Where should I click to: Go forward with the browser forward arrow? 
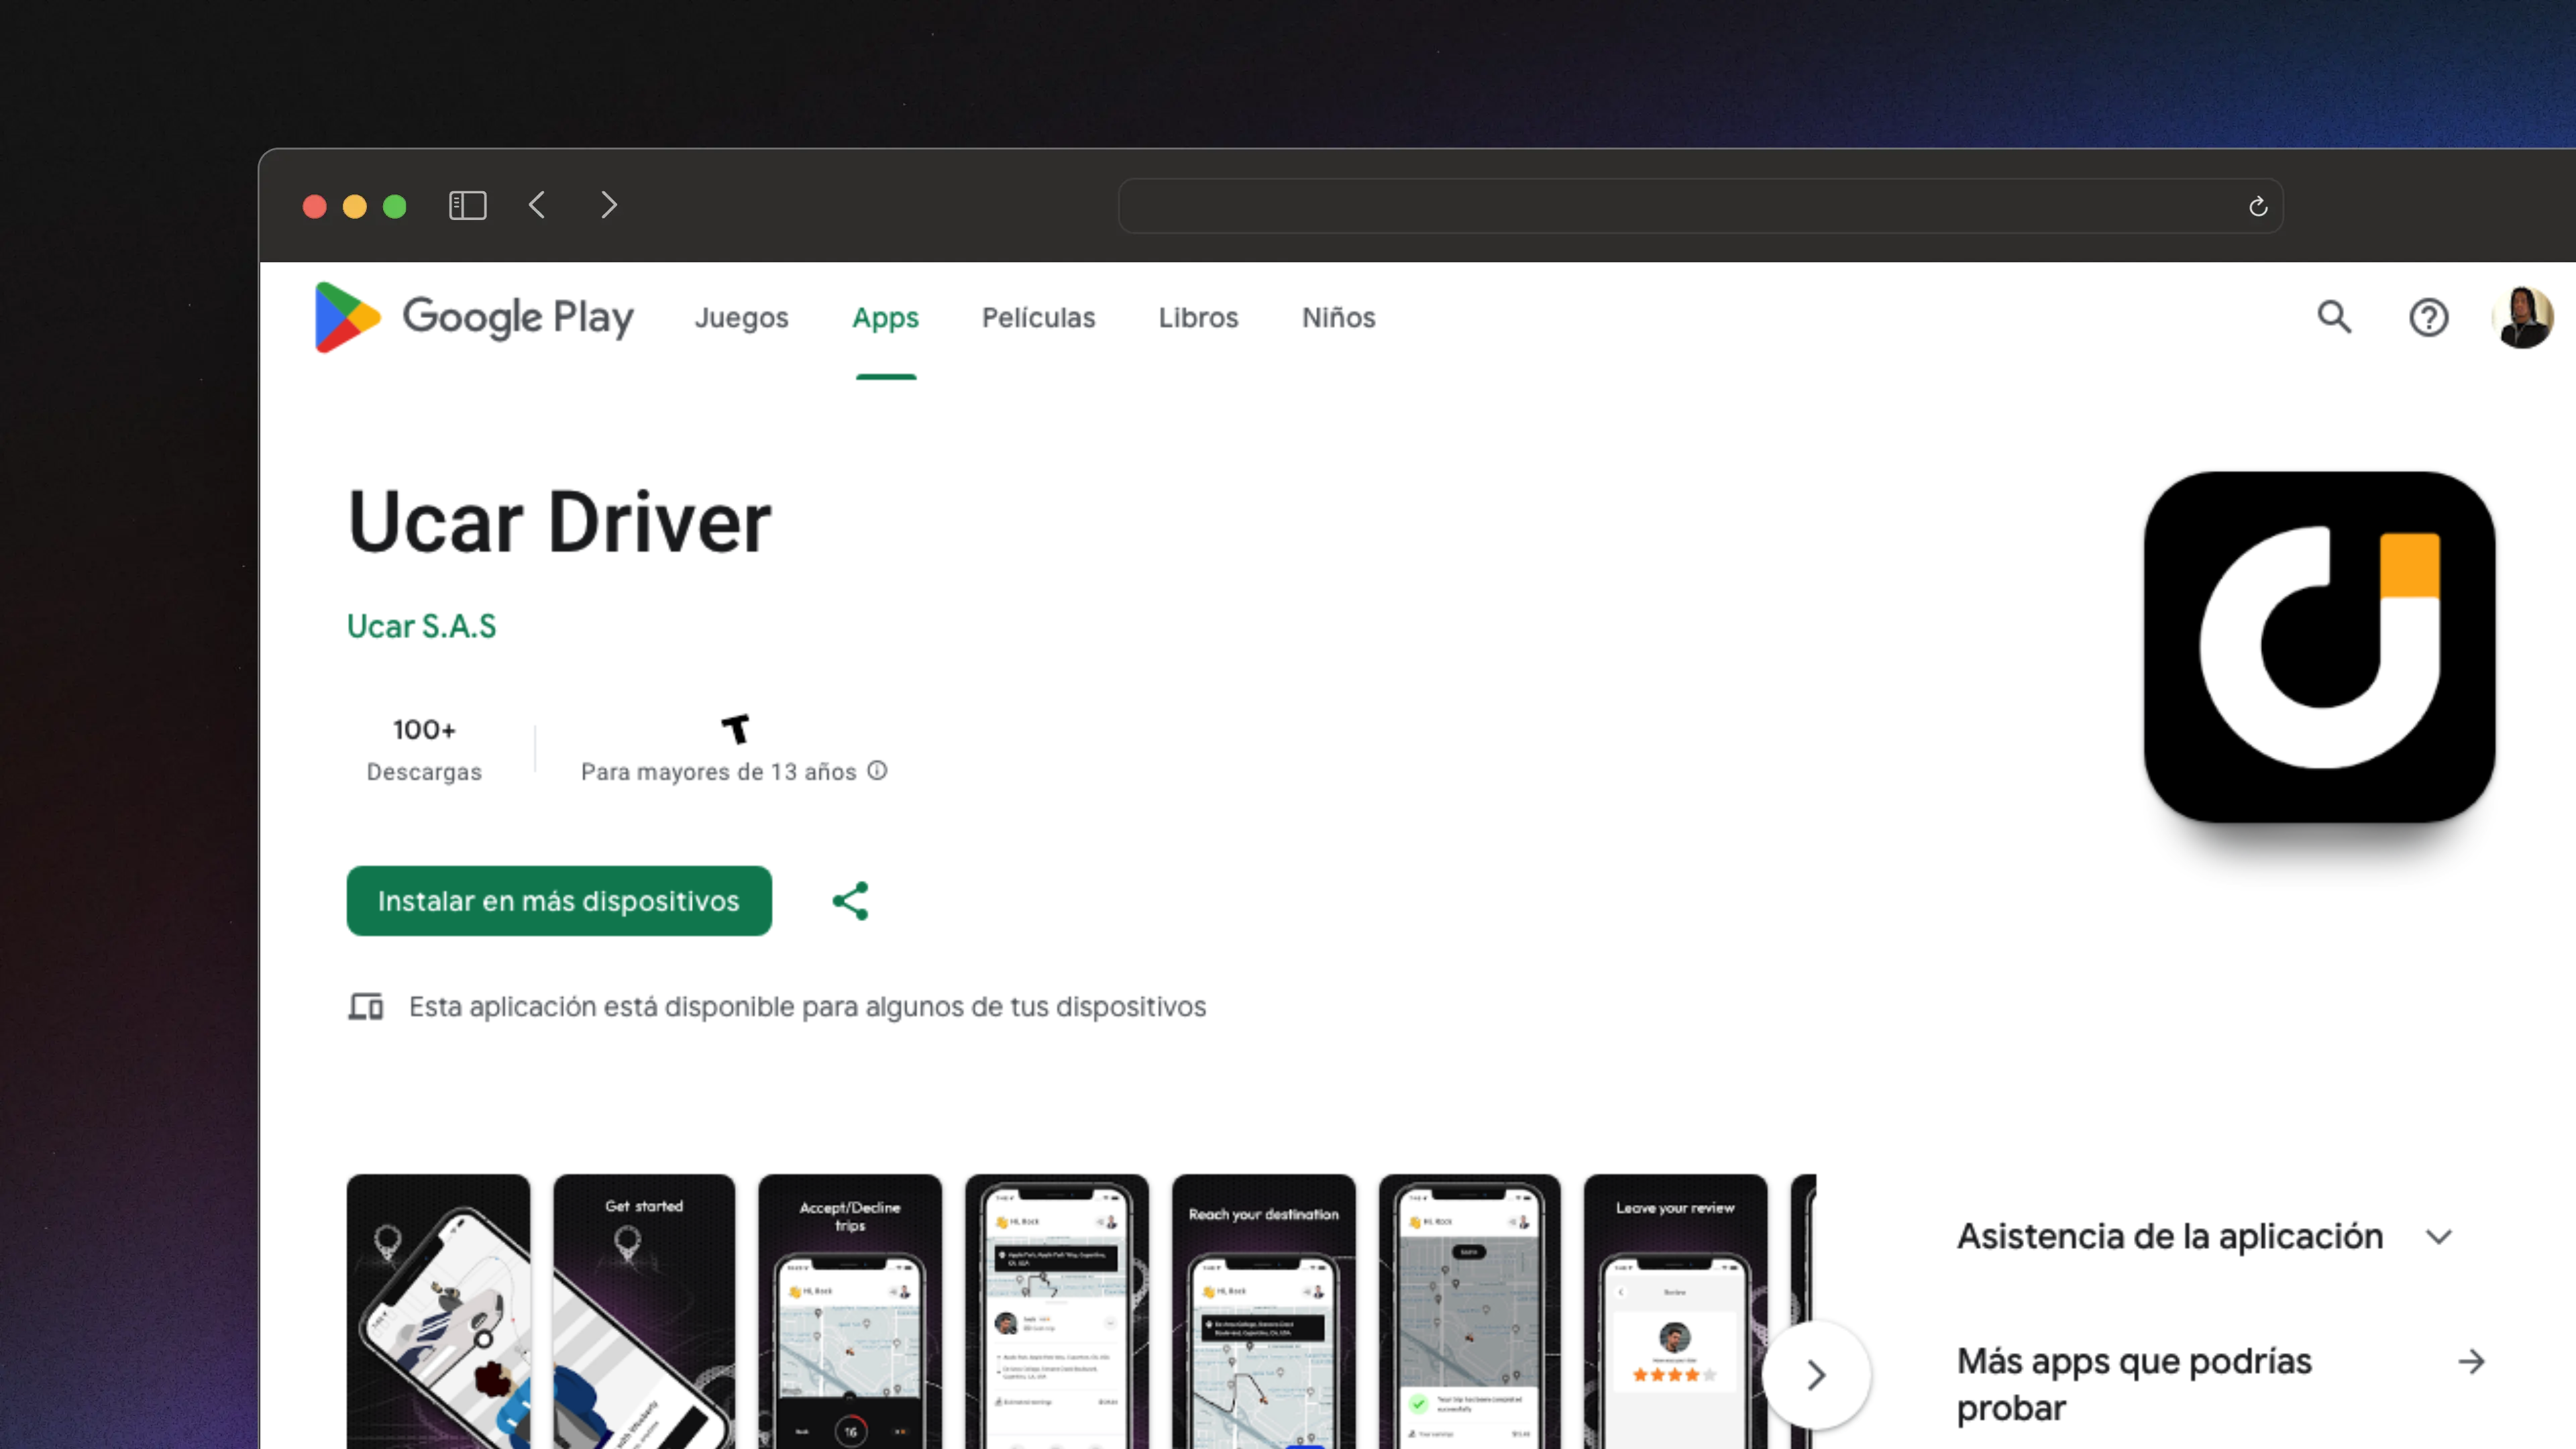(x=609, y=205)
